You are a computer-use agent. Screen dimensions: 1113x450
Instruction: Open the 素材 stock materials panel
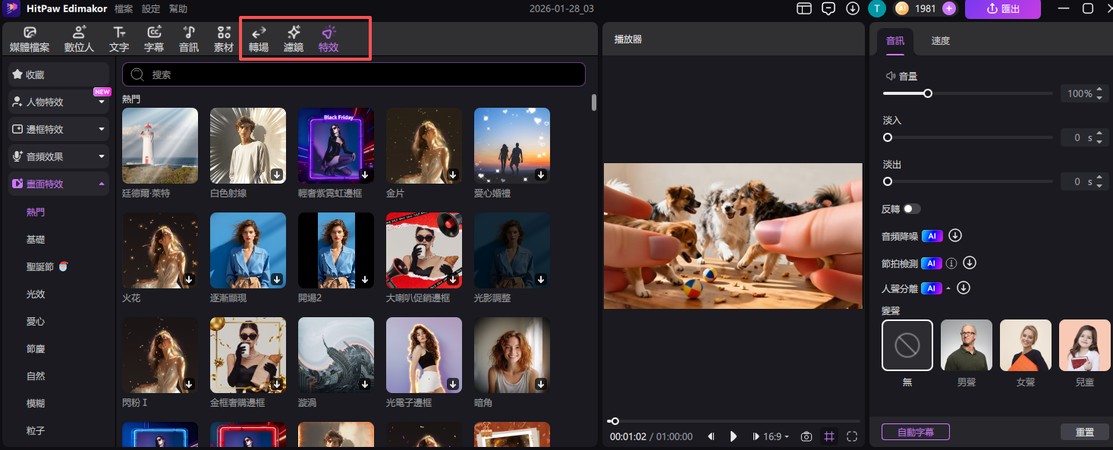(x=224, y=39)
